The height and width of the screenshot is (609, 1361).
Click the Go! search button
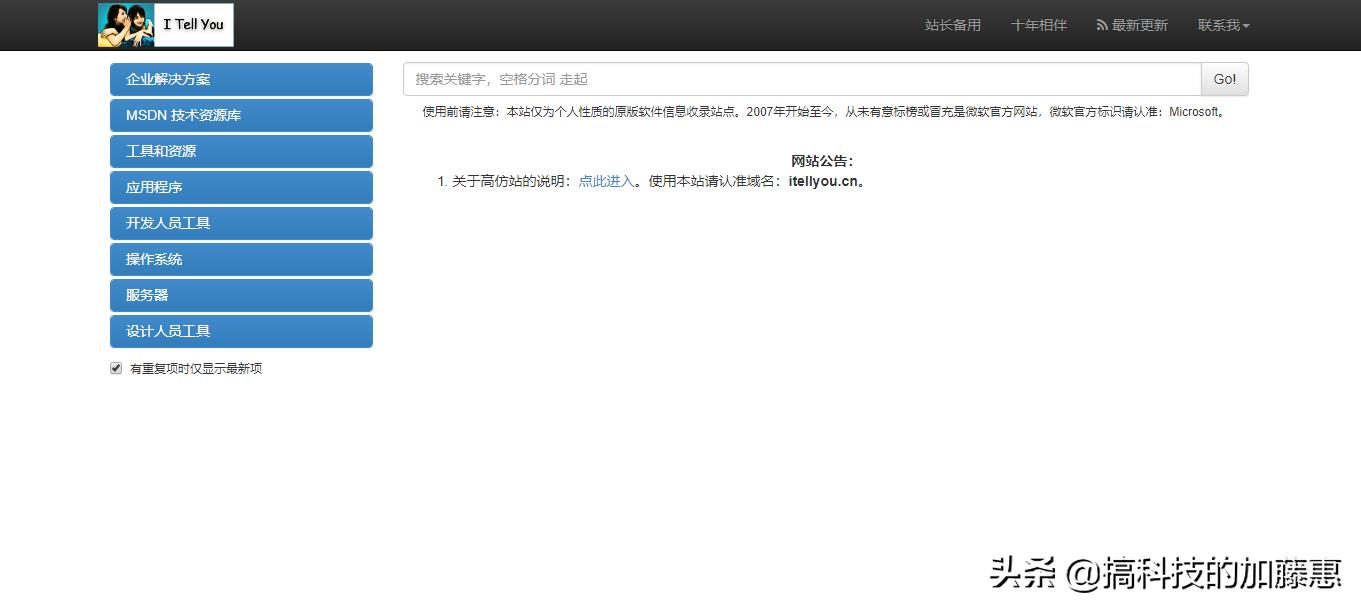coord(1224,78)
